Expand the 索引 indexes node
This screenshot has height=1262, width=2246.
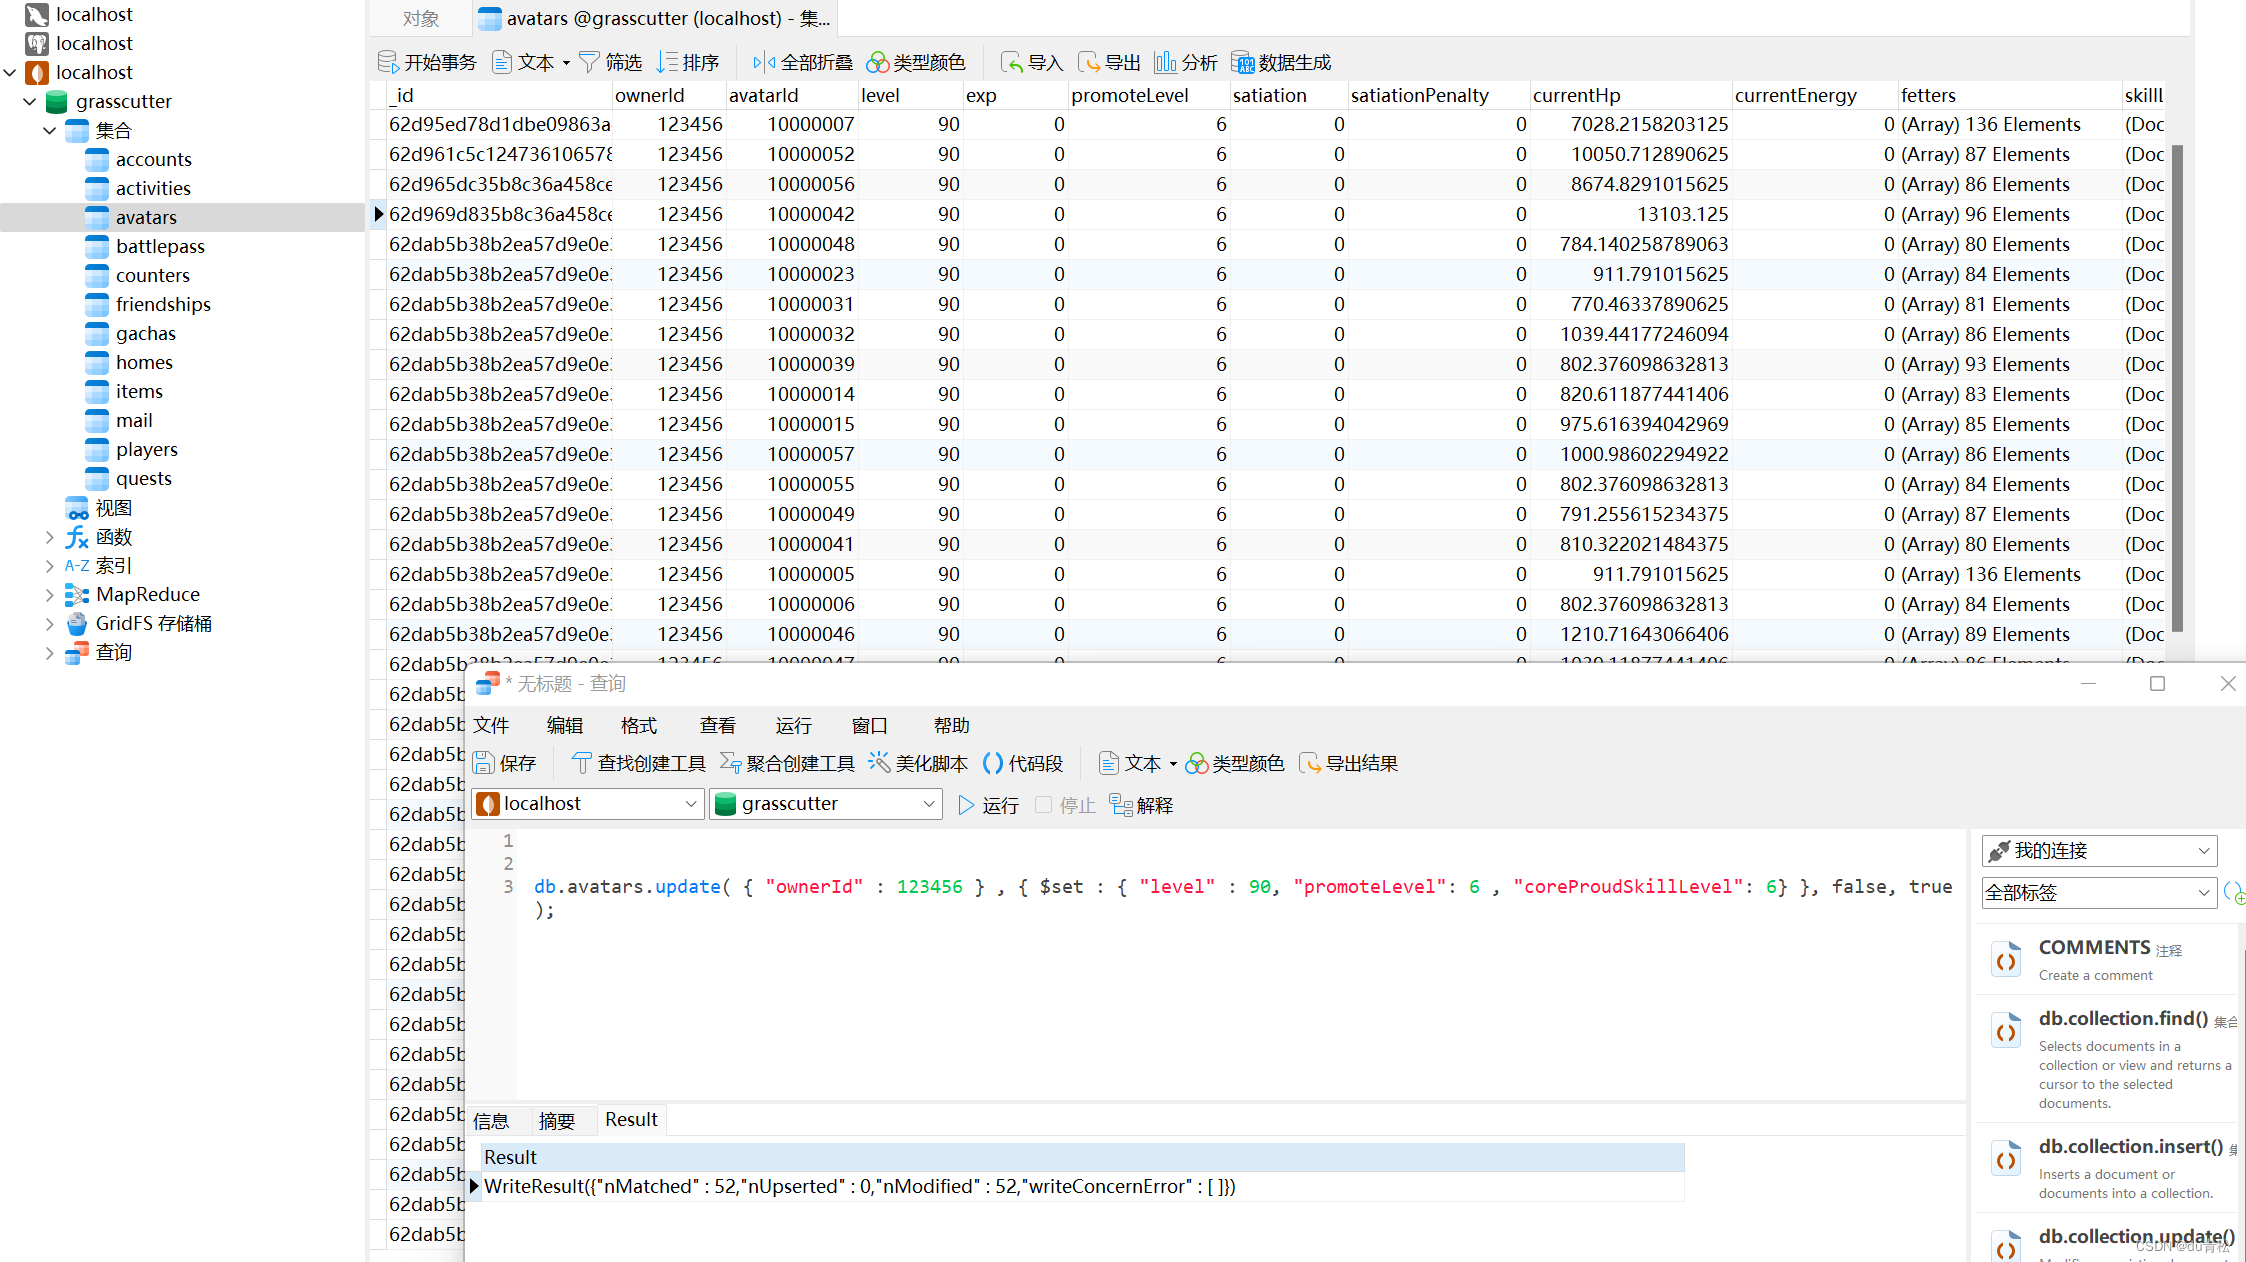coord(50,566)
